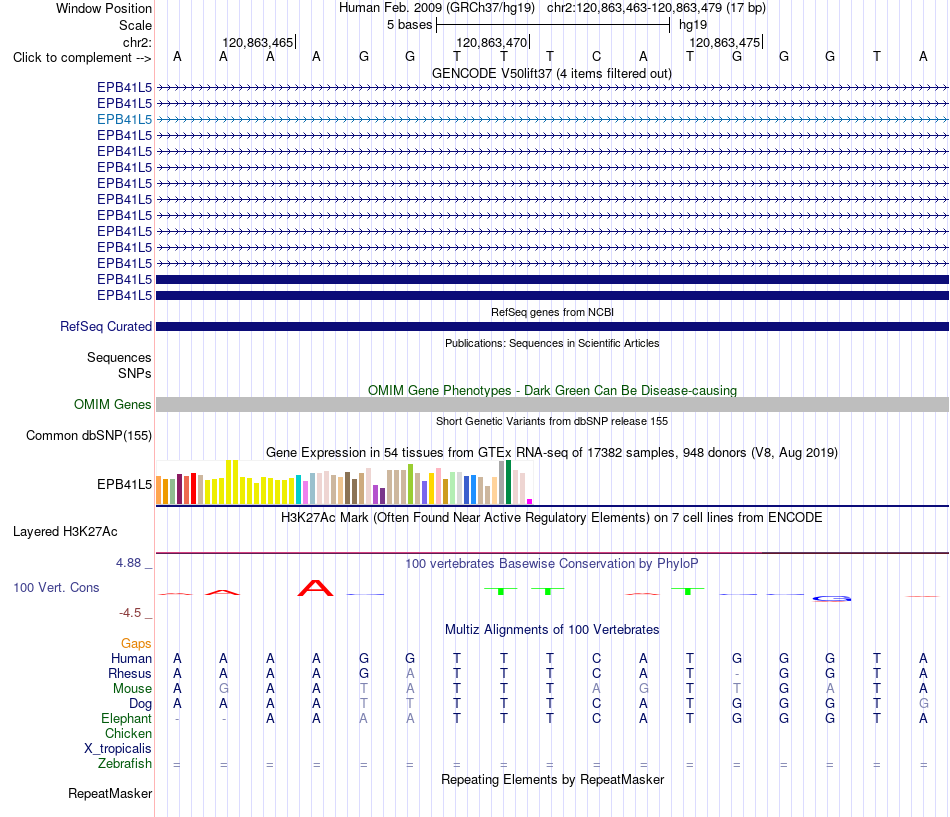Click the 'Human' alignment row label
Viewport: 950px width, 817px height.
131,659
